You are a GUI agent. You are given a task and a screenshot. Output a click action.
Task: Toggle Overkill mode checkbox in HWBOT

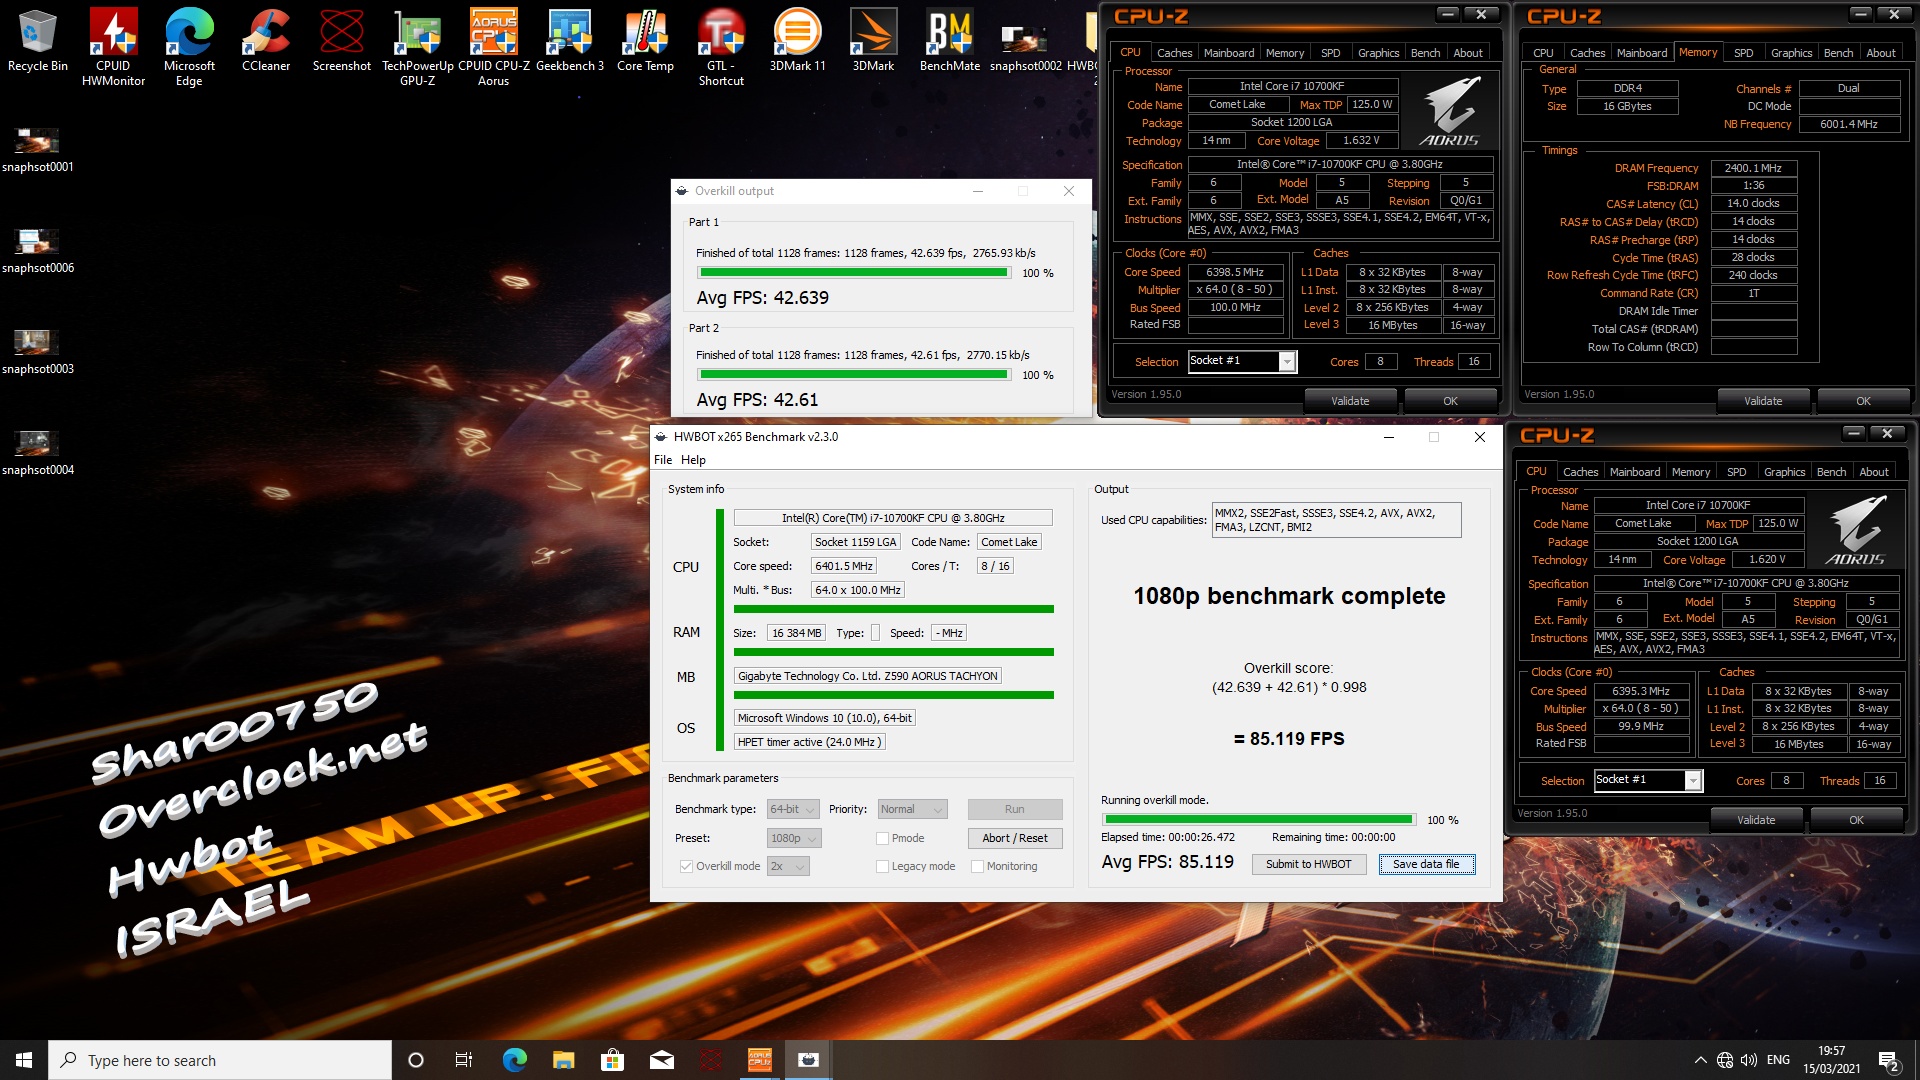[686, 866]
